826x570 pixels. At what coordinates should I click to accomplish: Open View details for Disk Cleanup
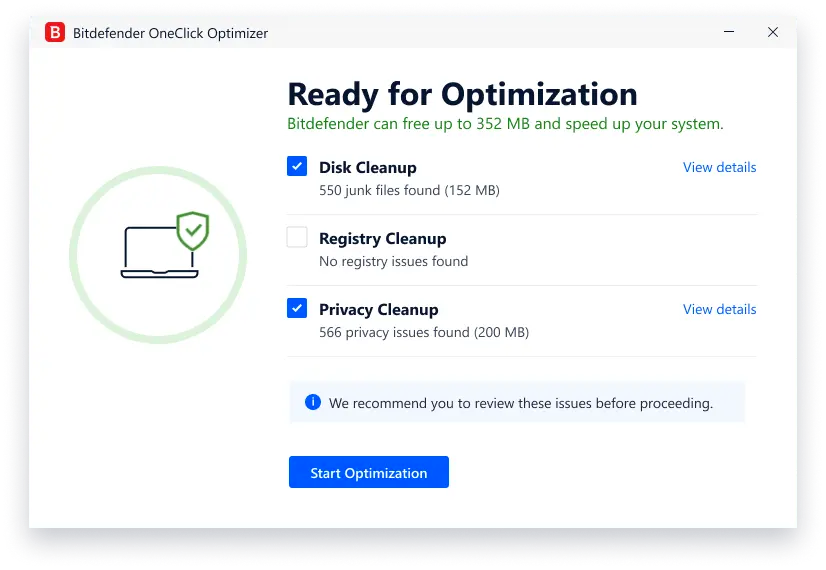click(720, 167)
